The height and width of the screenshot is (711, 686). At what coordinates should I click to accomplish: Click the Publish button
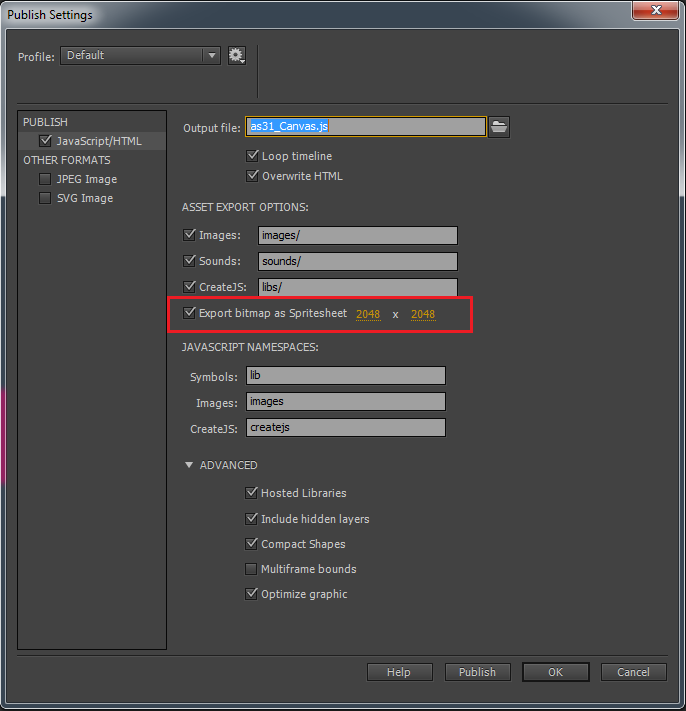point(477,672)
